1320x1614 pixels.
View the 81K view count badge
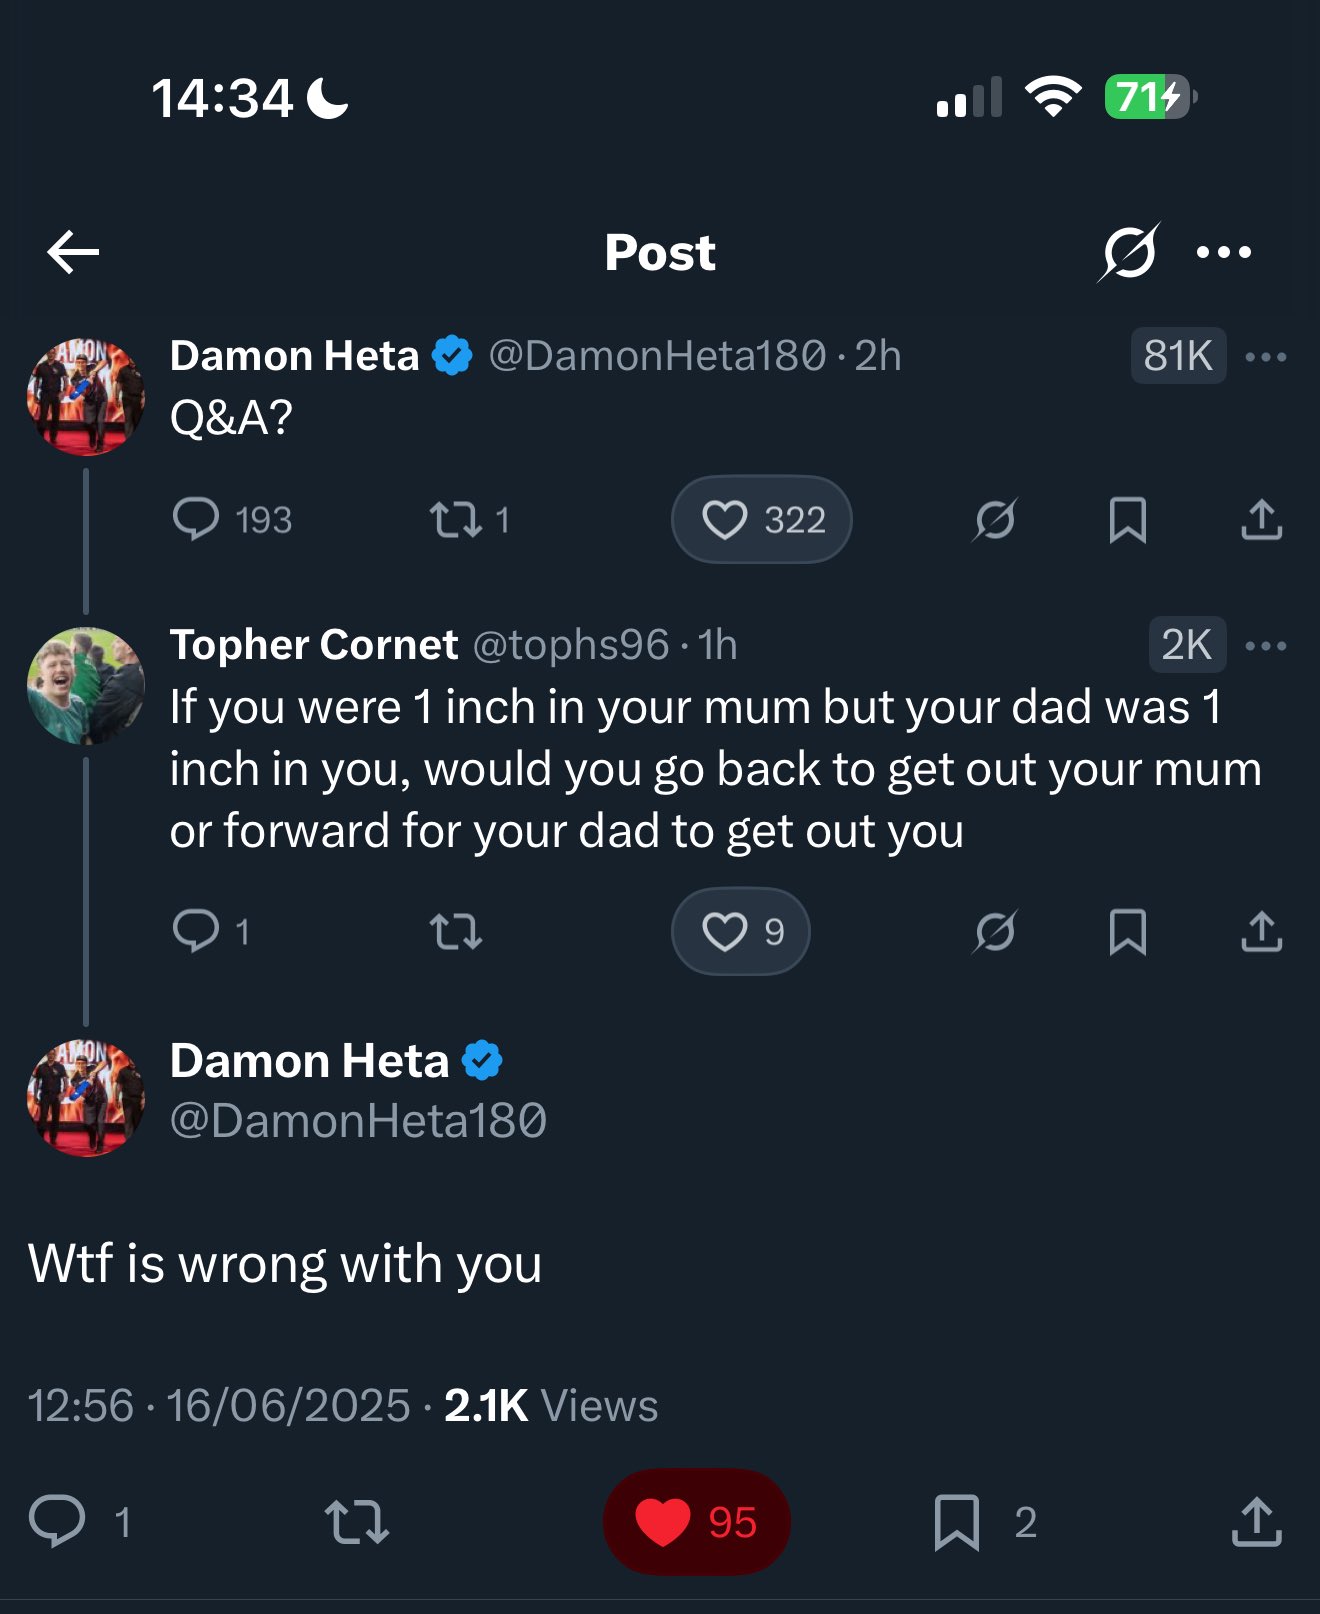click(1179, 356)
